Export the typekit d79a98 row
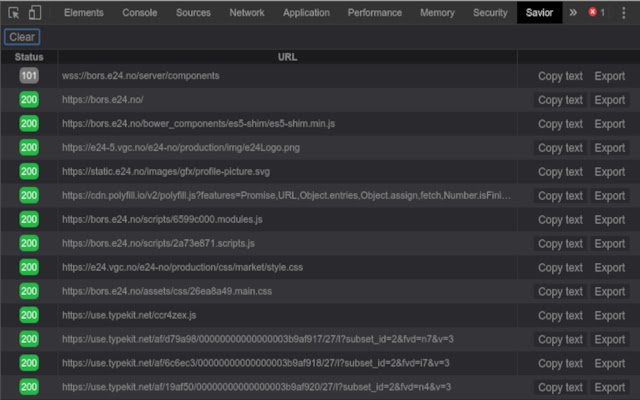This screenshot has width=640, height=400. tap(609, 340)
